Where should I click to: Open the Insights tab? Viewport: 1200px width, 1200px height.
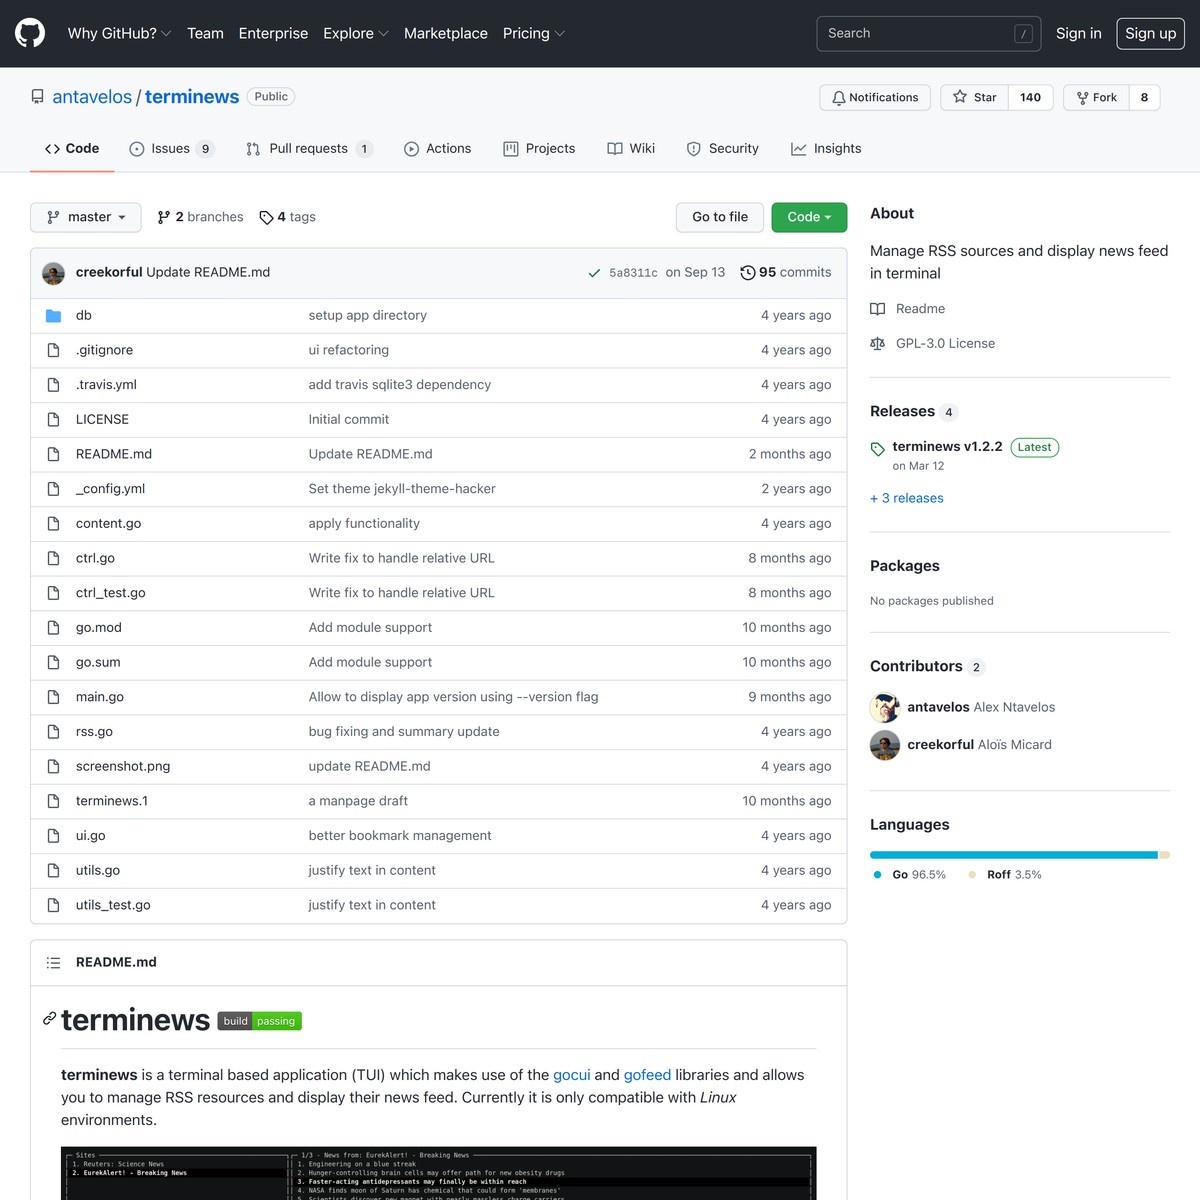[x=826, y=148]
